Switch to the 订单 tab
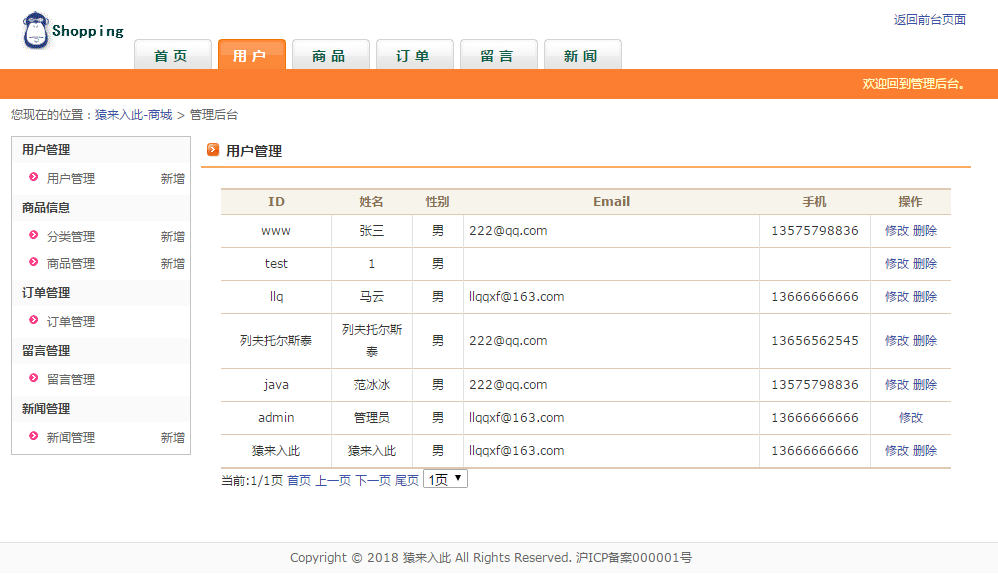998x574 pixels. pos(414,55)
